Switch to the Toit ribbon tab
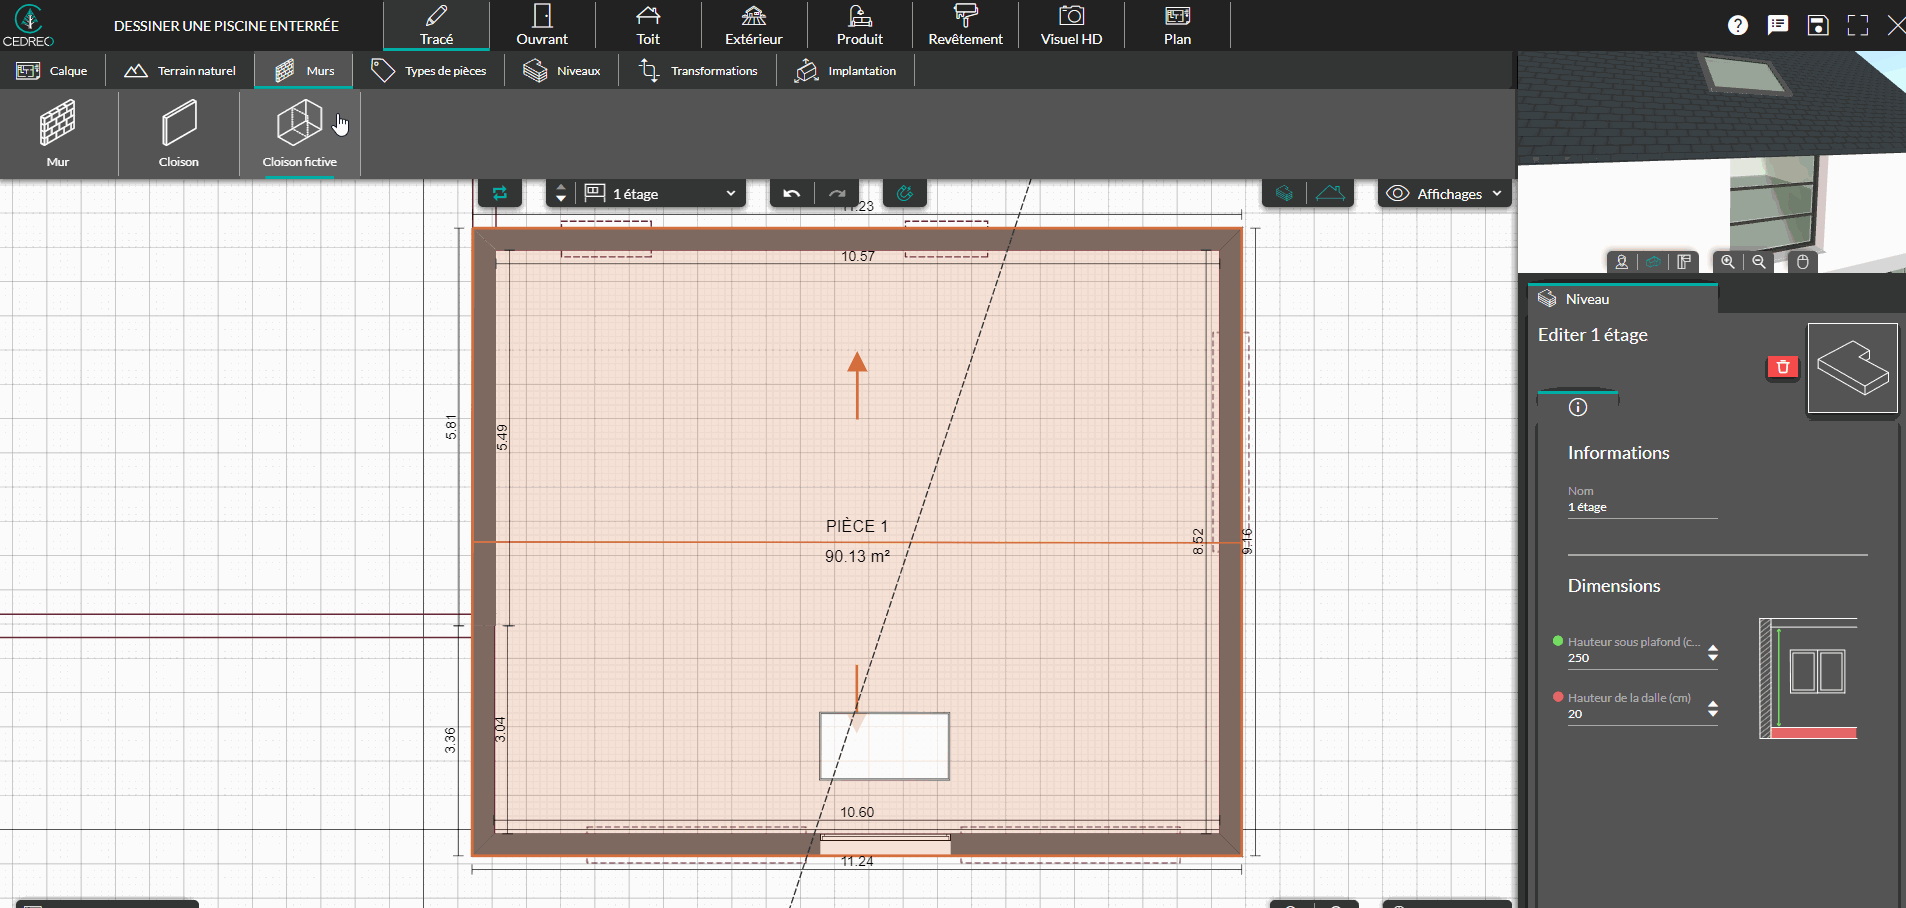The image size is (1906, 908). coord(648,25)
